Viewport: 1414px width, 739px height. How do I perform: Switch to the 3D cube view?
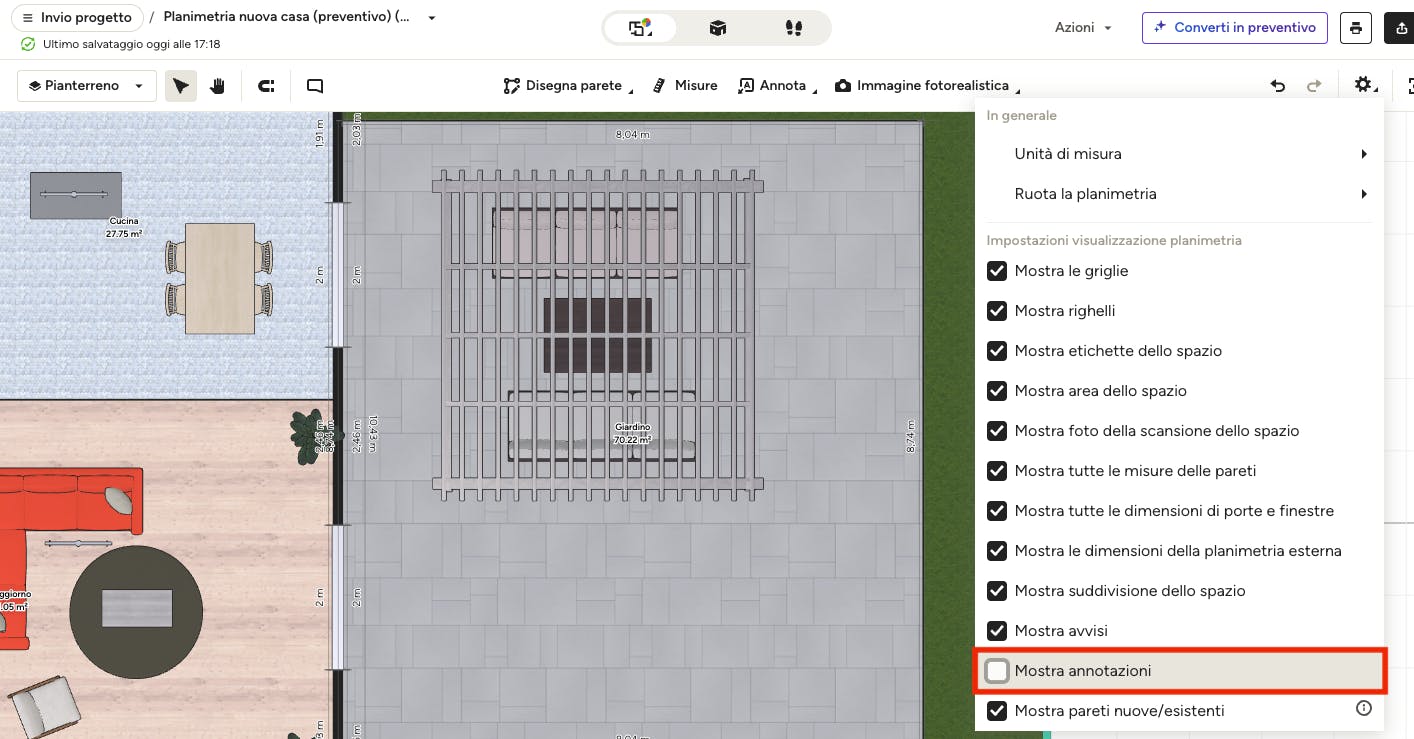(x=717, y=28)
